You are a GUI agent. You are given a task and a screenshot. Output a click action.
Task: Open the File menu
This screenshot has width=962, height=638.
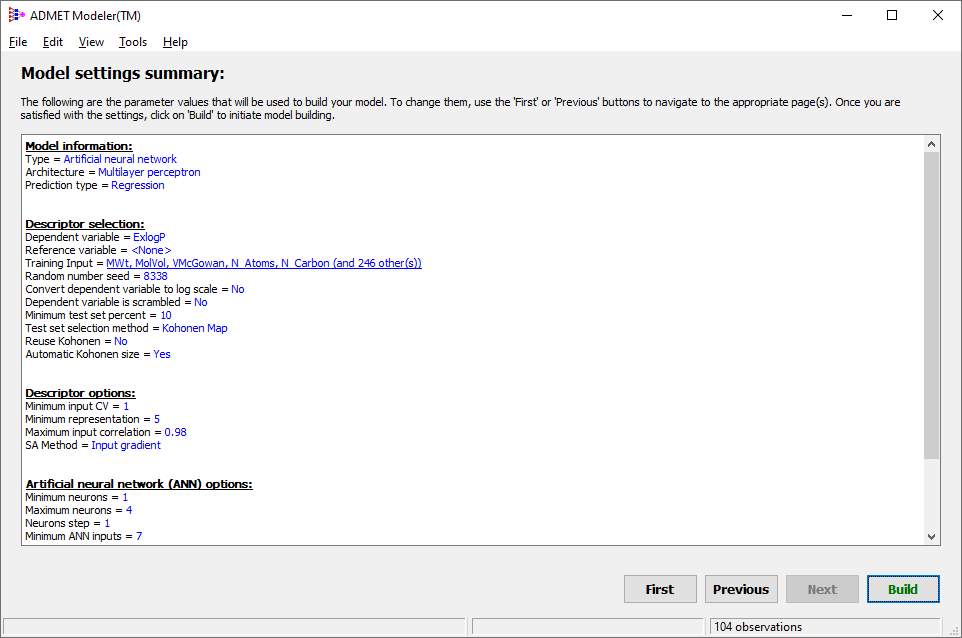[x=18, y=42]
